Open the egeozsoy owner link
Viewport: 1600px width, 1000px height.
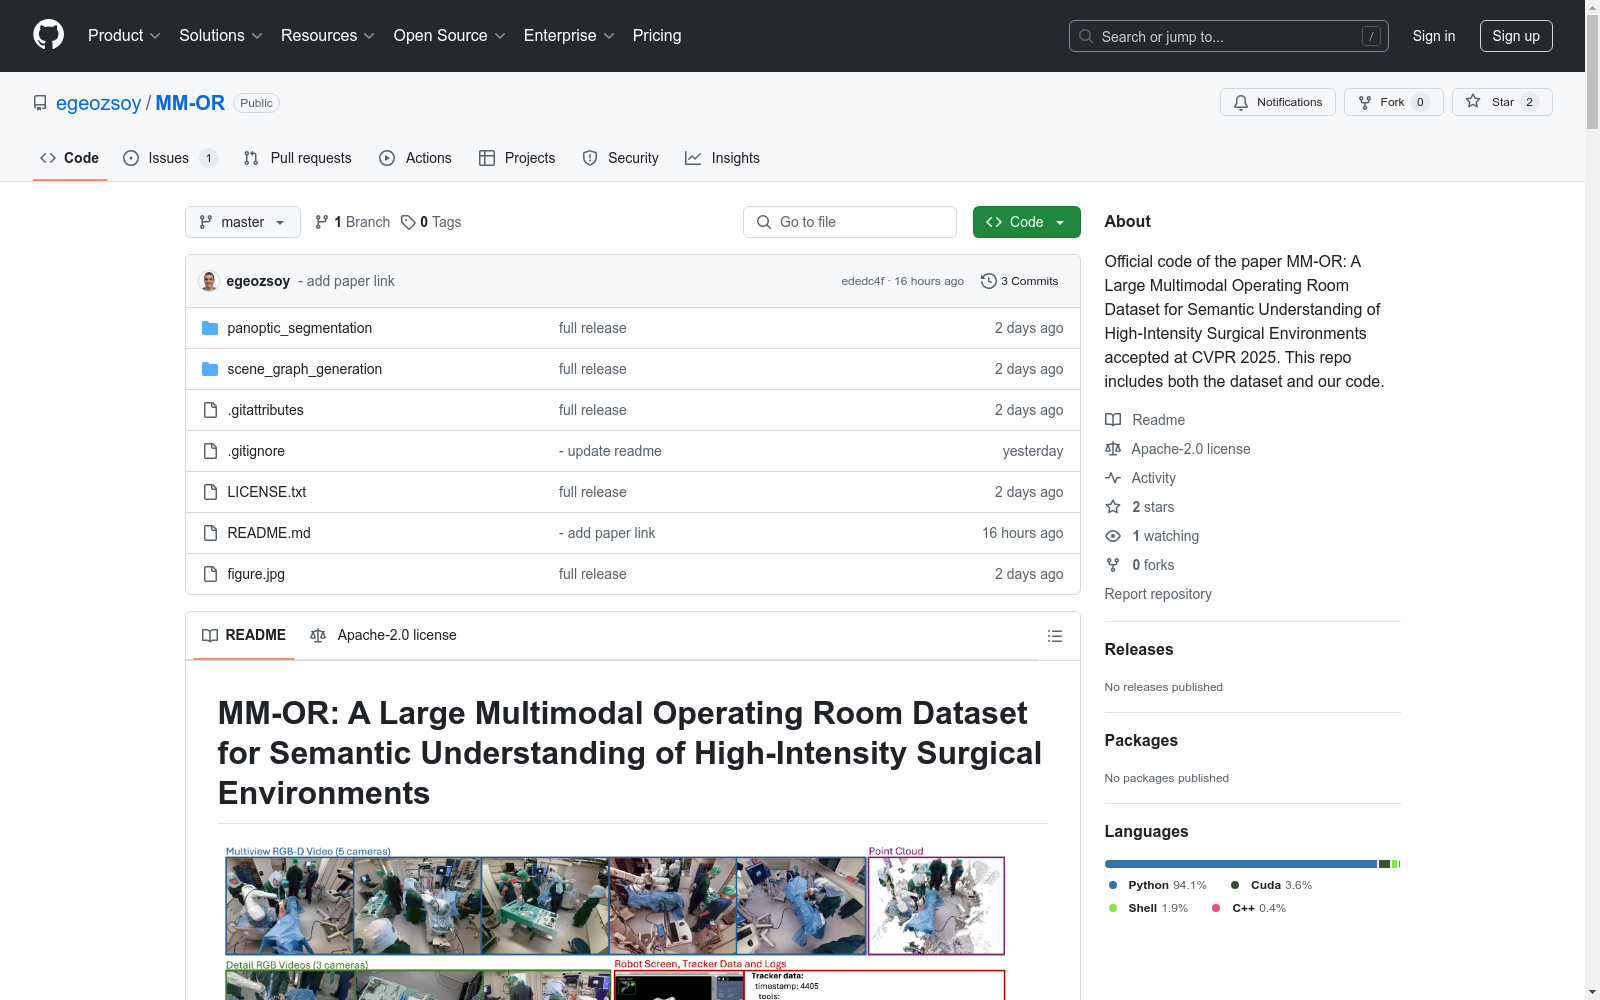click(99, 103)
